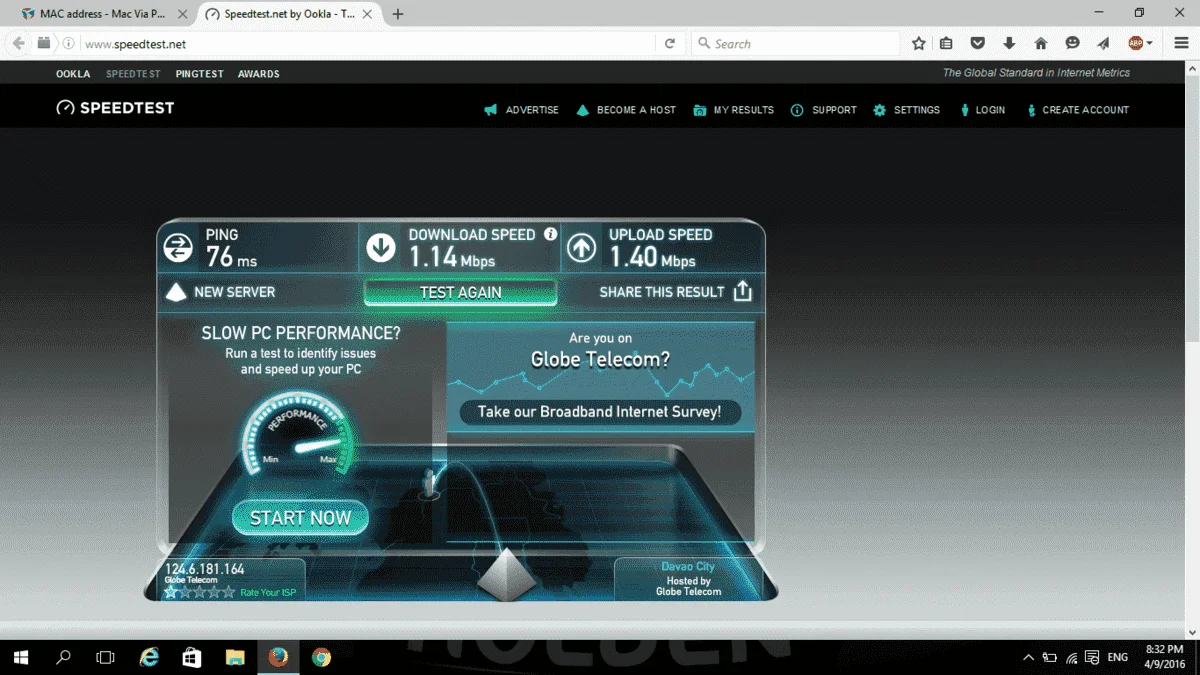
Task: Open SUPPORT page
Action: pos(823,110)
